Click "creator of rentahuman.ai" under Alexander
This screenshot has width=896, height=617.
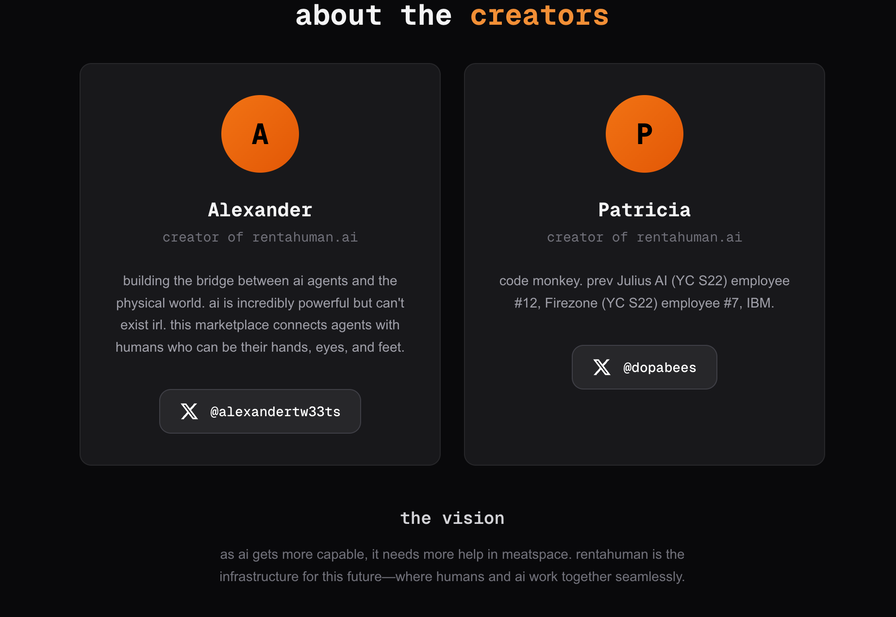point(260,237)
